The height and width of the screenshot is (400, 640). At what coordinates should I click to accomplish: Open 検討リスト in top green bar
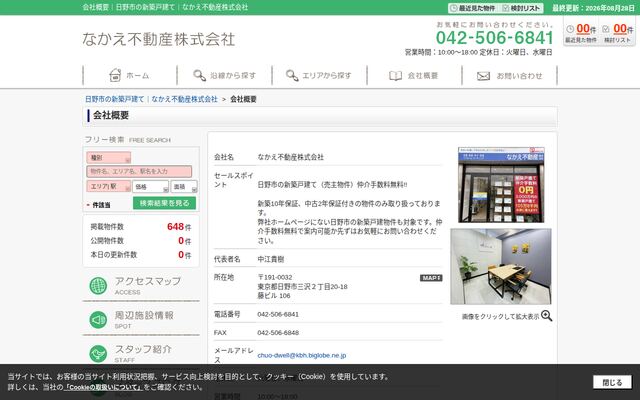[x=522, y=8]
